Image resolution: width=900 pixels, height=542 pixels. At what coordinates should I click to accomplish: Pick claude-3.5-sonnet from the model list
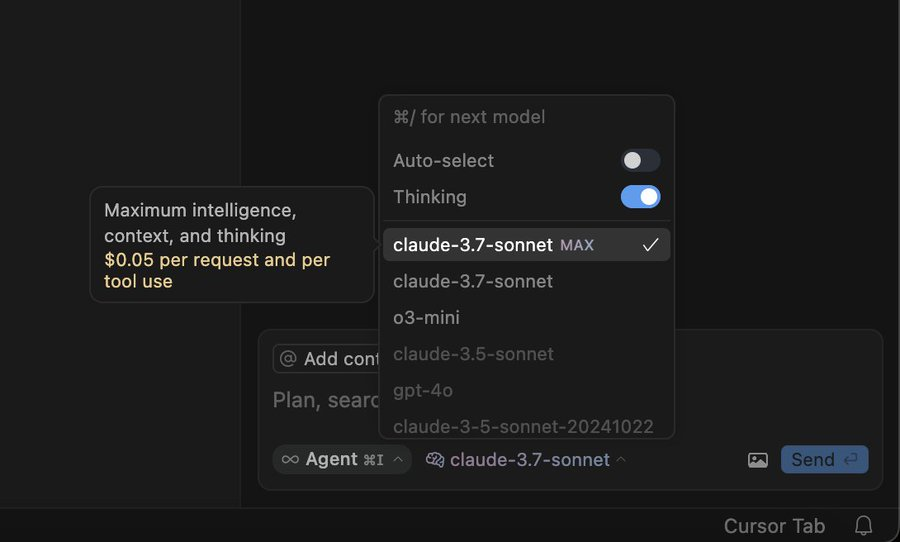[473, 354]
